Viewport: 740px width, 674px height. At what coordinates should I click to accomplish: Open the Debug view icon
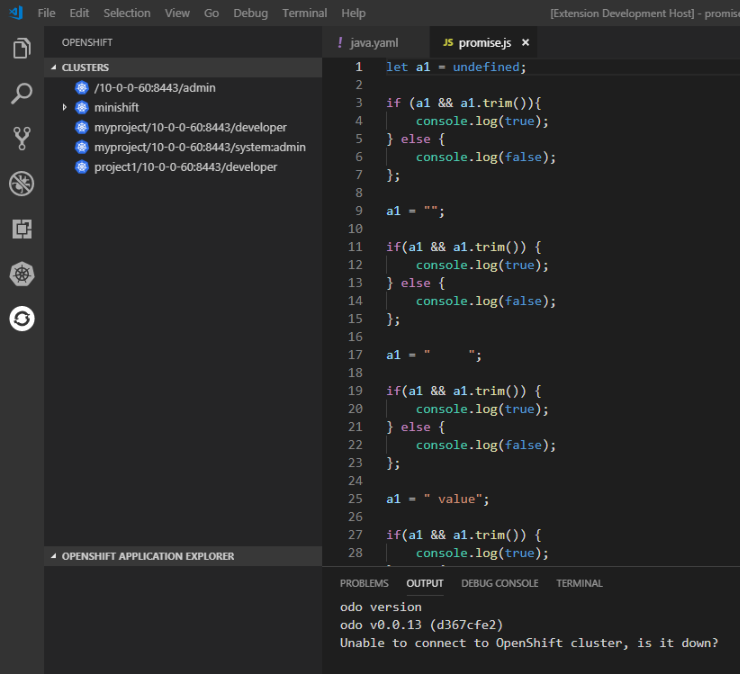(x=22, y=183)
